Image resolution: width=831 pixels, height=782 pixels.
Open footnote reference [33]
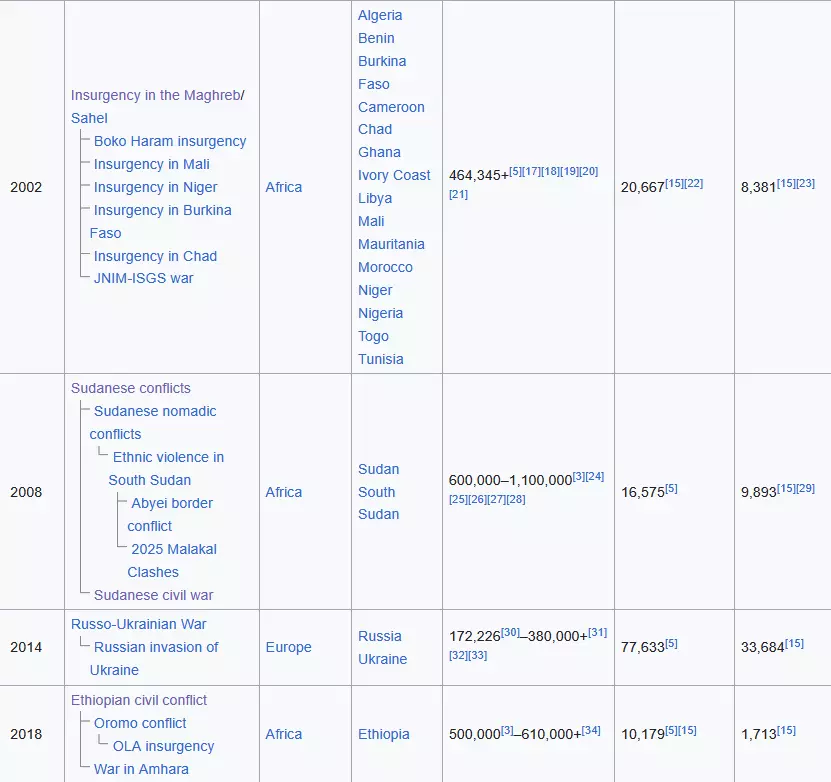pos(478,655)
